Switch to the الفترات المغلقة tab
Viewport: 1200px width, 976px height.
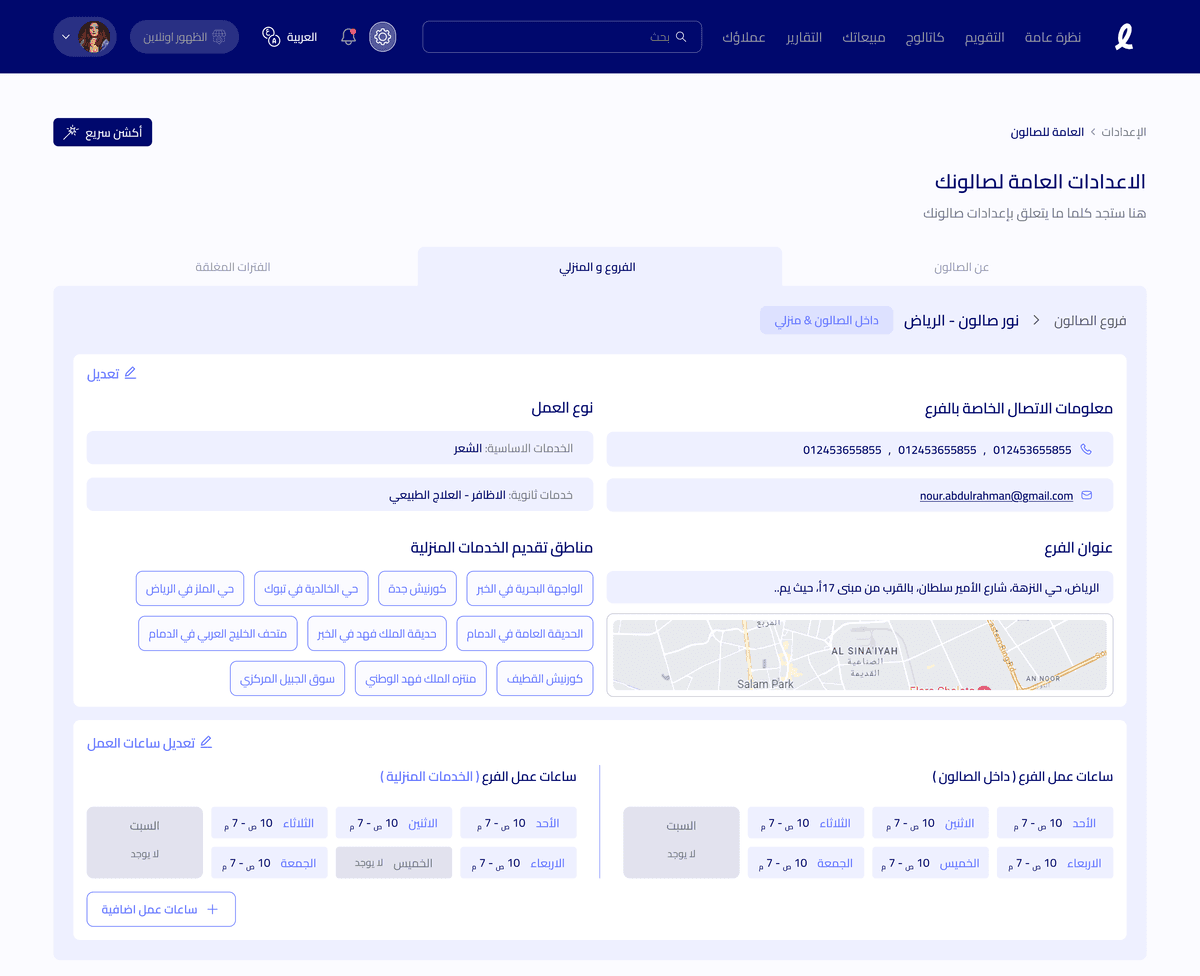pos(232,267)
